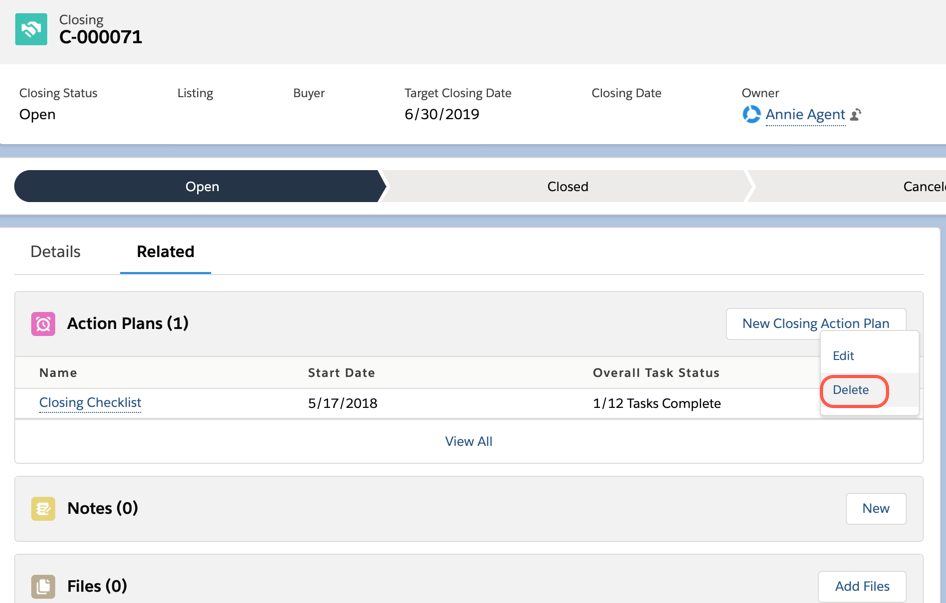The image size is (946, 603).
Task: Select the Open stage on the path
Action: click(x=202, y=186)
